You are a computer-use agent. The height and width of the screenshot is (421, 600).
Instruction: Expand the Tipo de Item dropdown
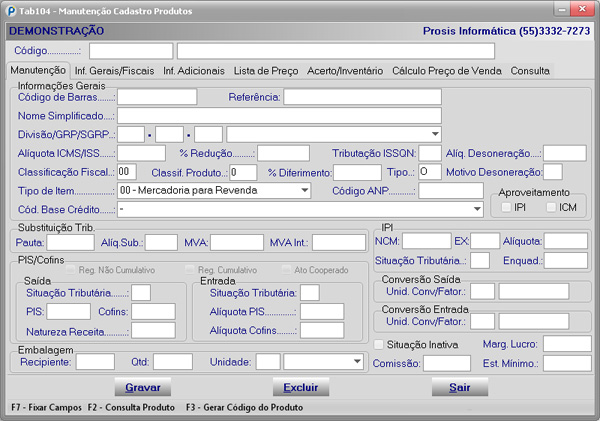(x=305, y=190)
